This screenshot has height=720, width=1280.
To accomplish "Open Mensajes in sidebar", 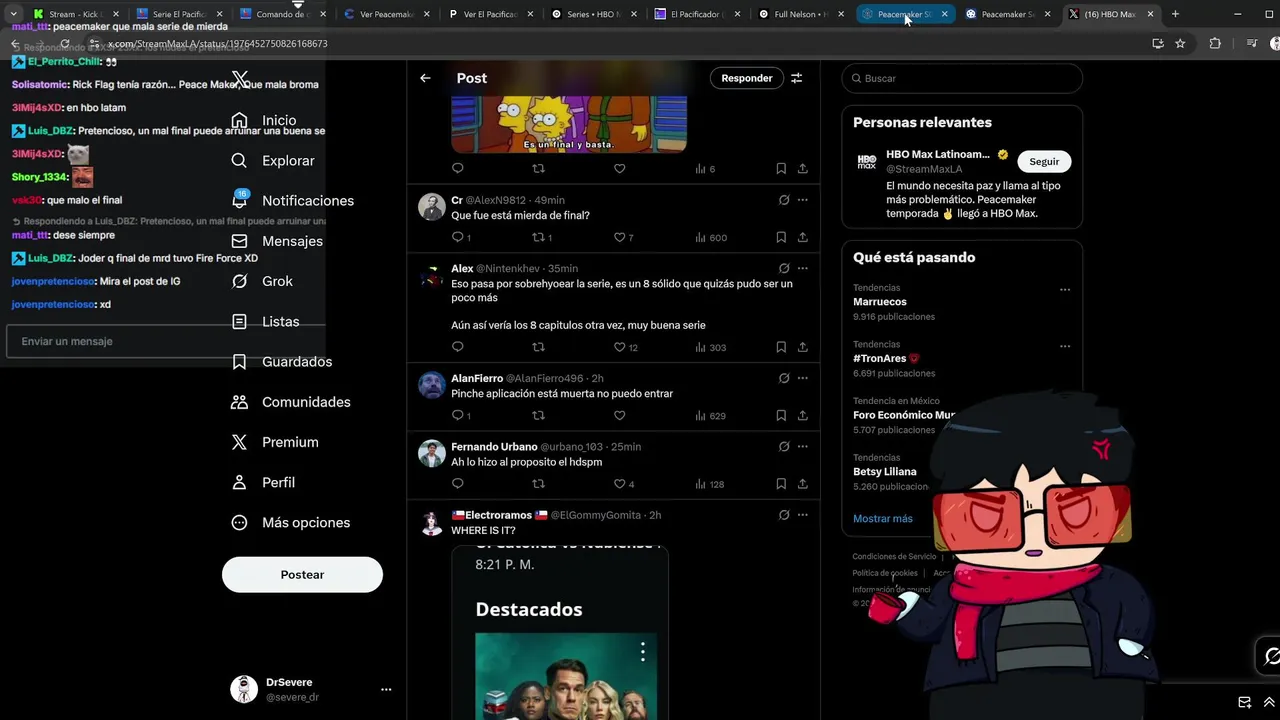I will pos(292,241).
